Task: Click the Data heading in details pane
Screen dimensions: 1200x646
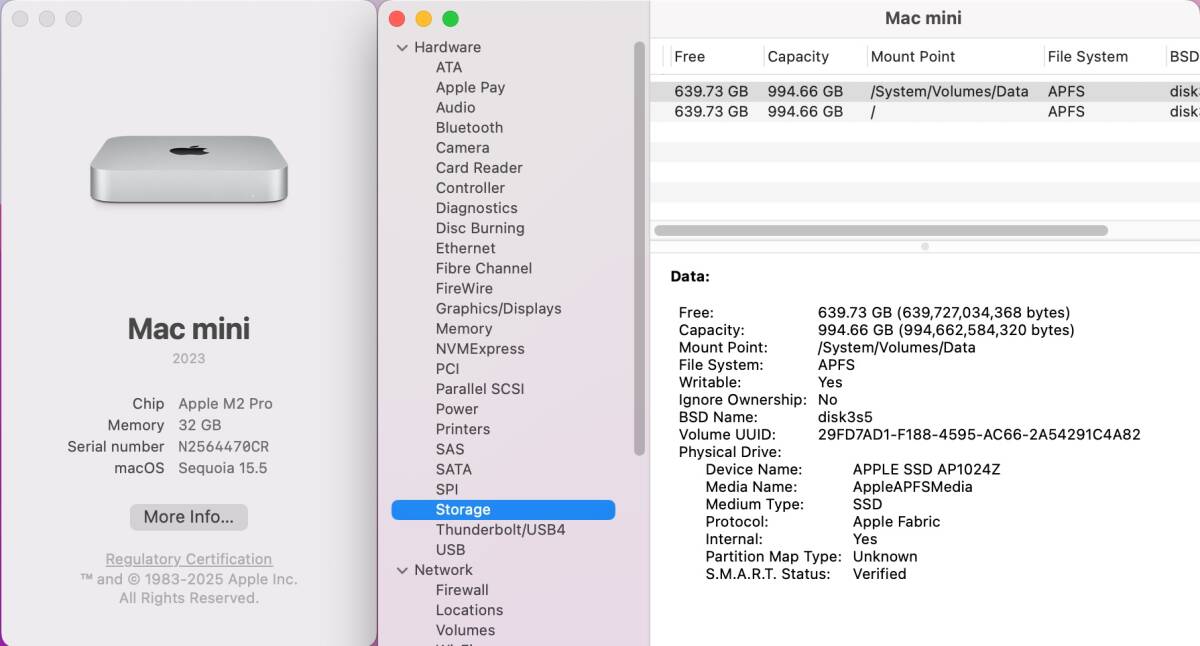Action: pyautogui.click(x=690, y=277)
